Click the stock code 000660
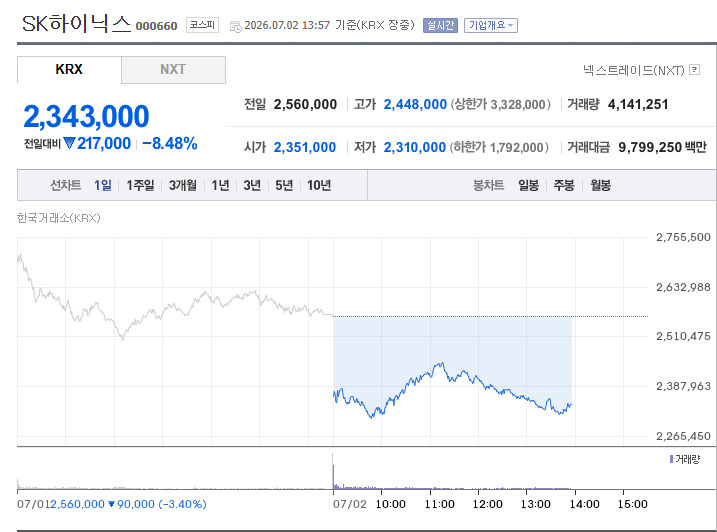The image size is (717, 532). click(156, 26)
